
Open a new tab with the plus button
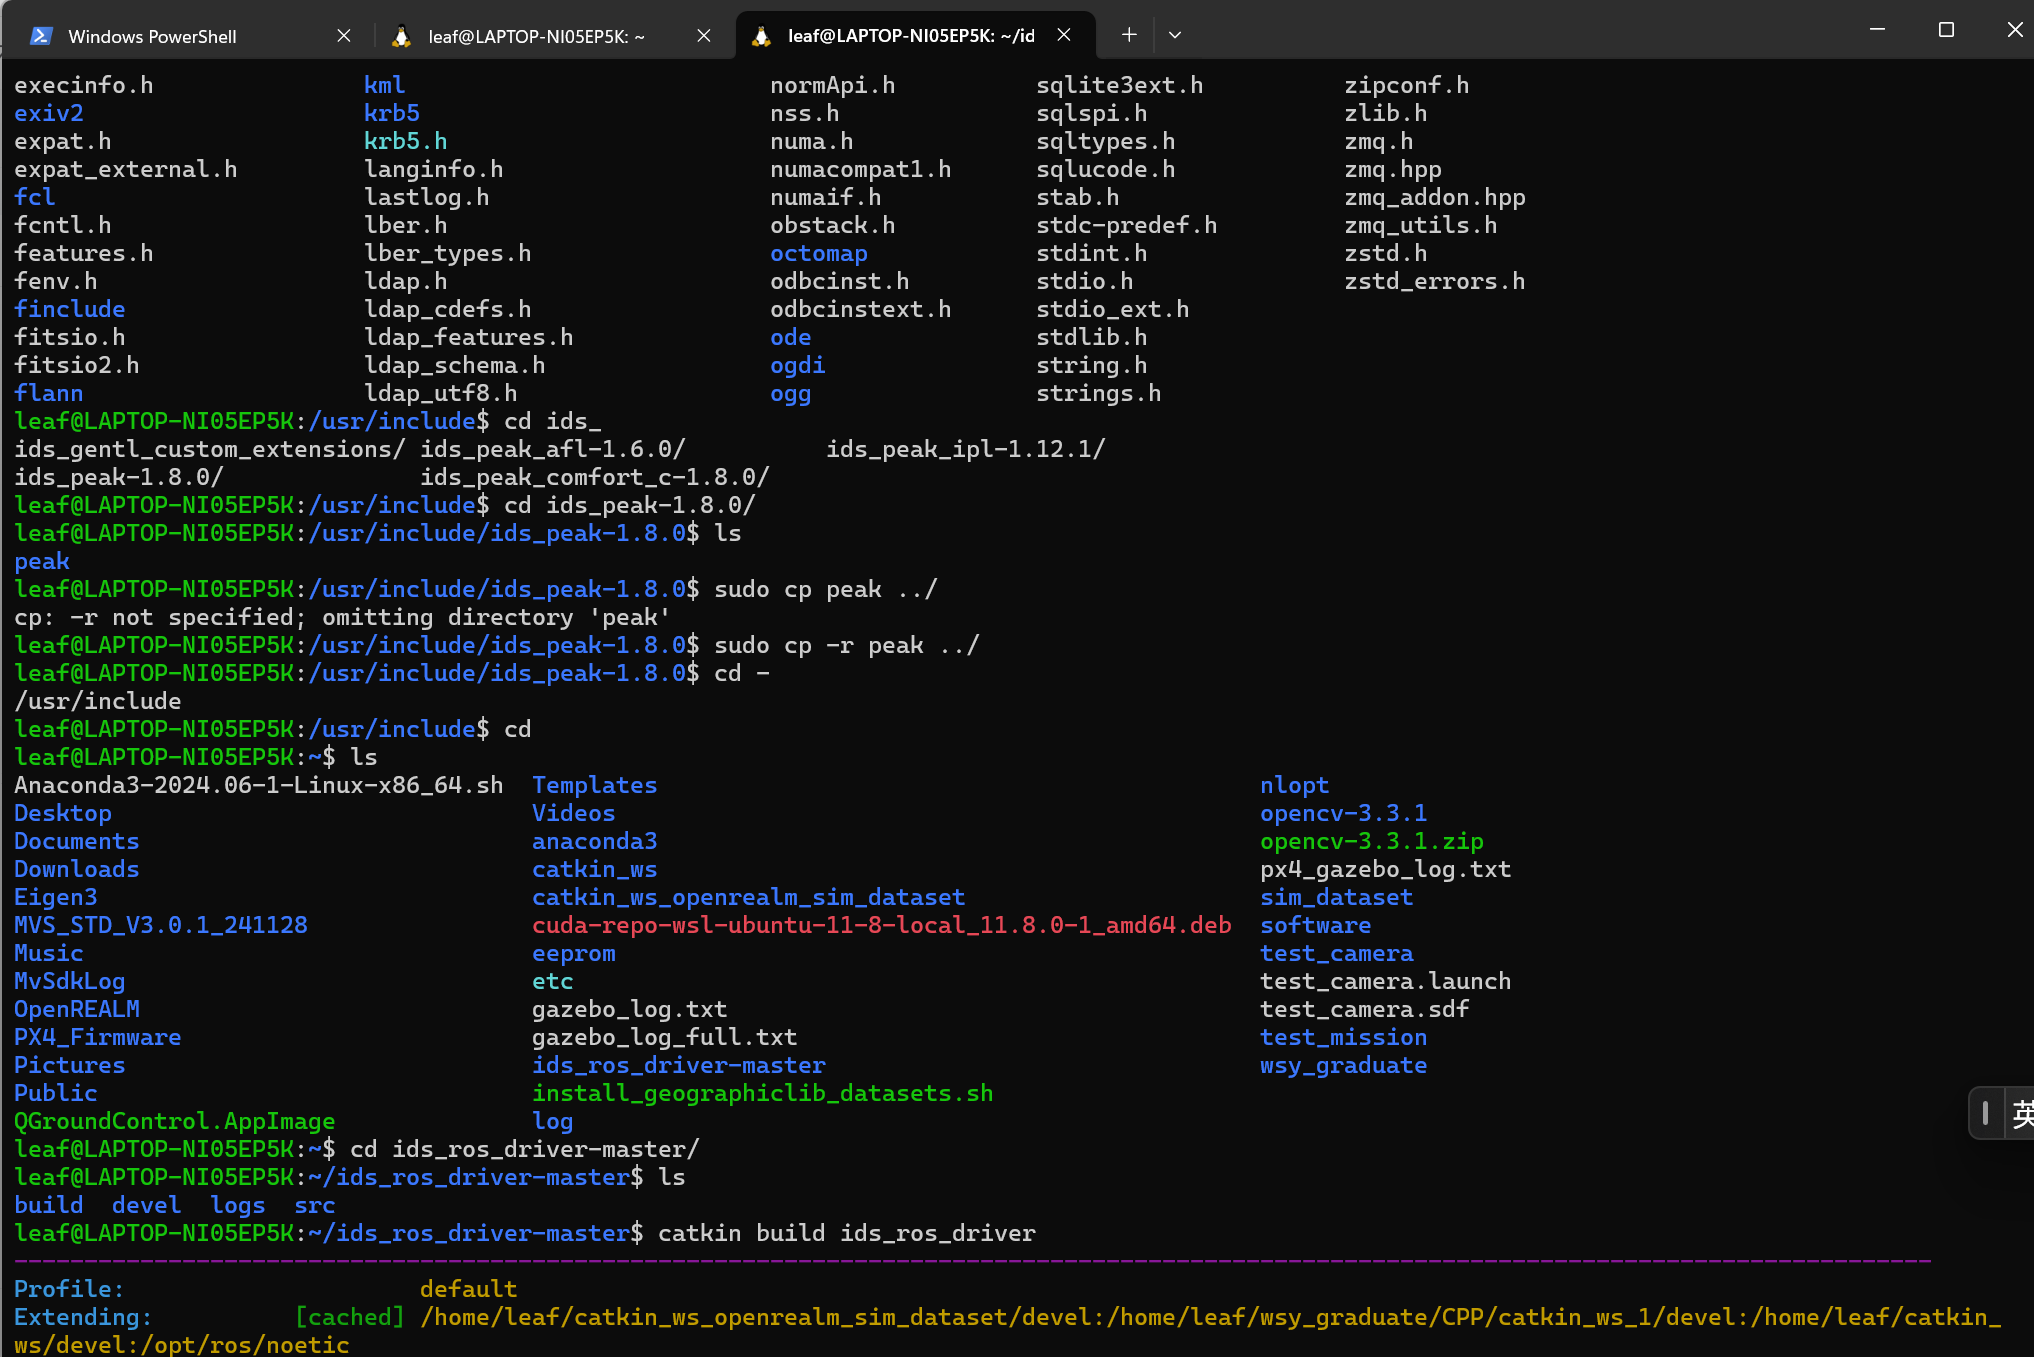tap(1129, 35)
